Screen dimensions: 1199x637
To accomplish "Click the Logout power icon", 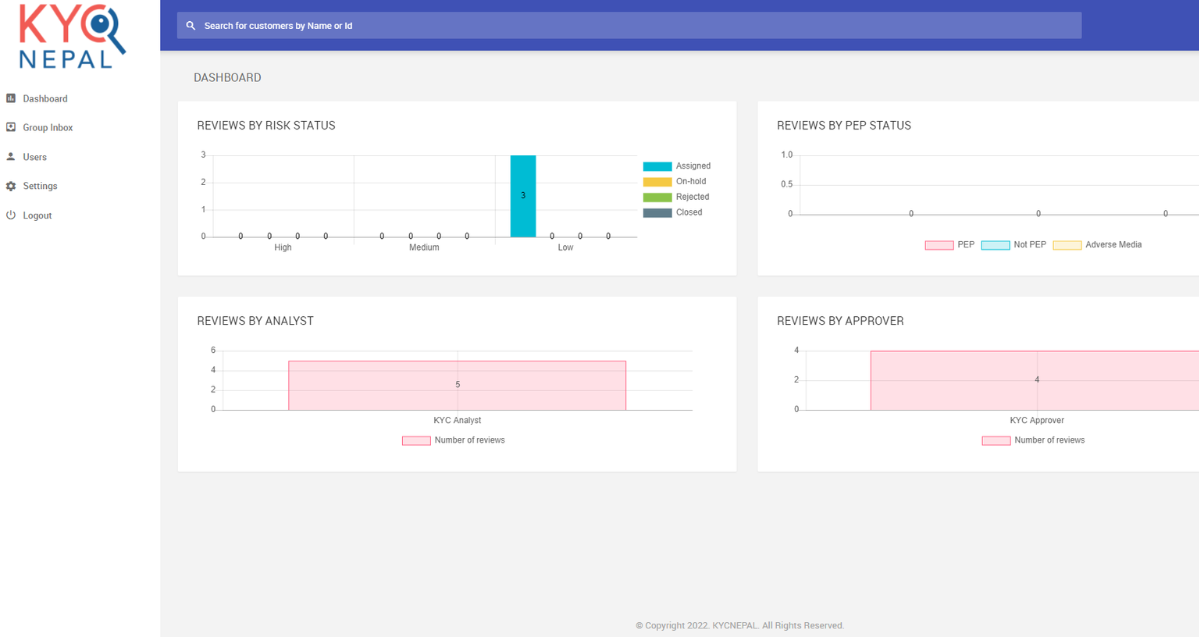I will pos(11,215).
